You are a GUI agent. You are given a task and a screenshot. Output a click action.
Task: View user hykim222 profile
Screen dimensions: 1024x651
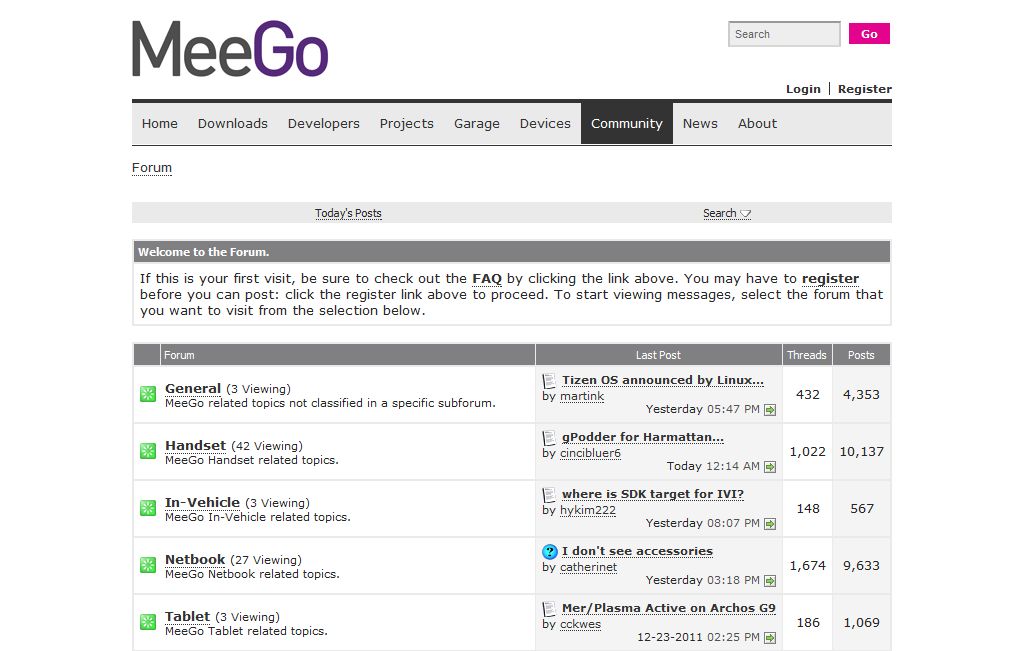click(588, 510)
